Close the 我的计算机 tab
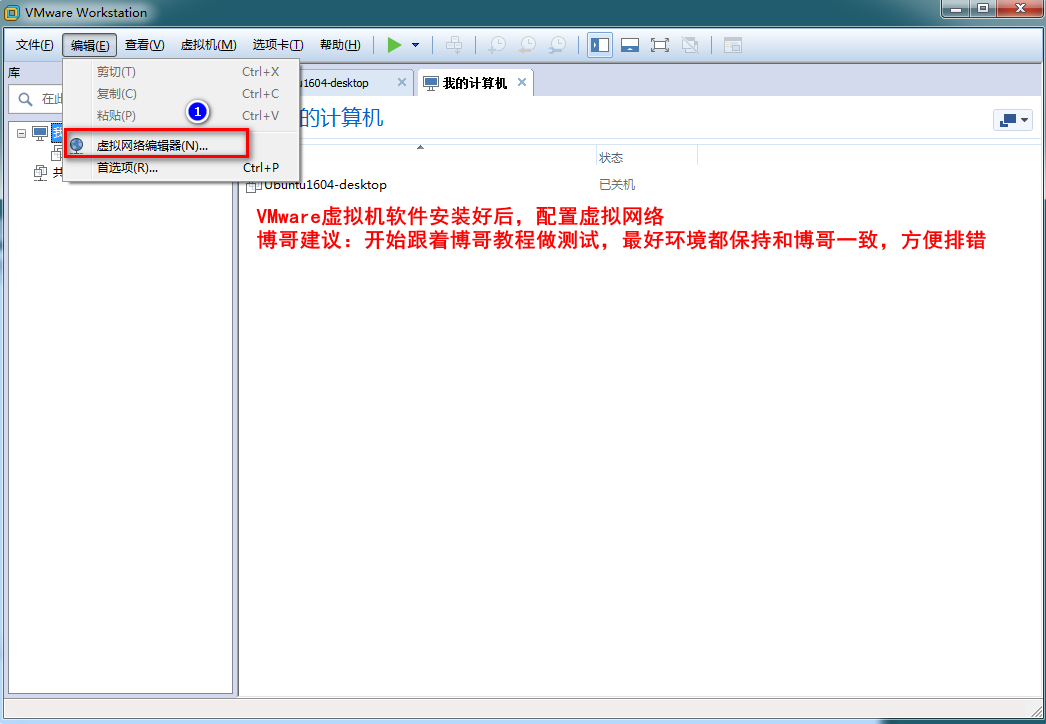 522,82
